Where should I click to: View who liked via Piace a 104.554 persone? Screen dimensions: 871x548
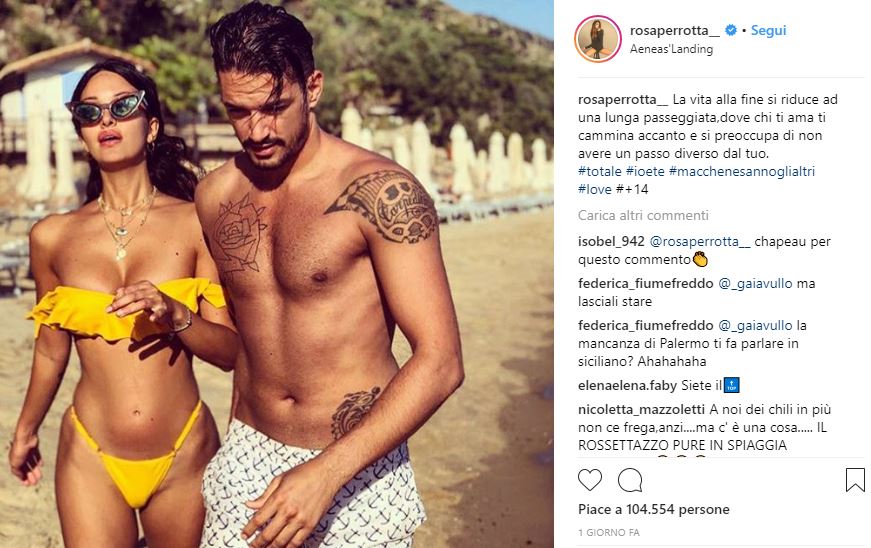pyautogui.click(x=654, y=509)
